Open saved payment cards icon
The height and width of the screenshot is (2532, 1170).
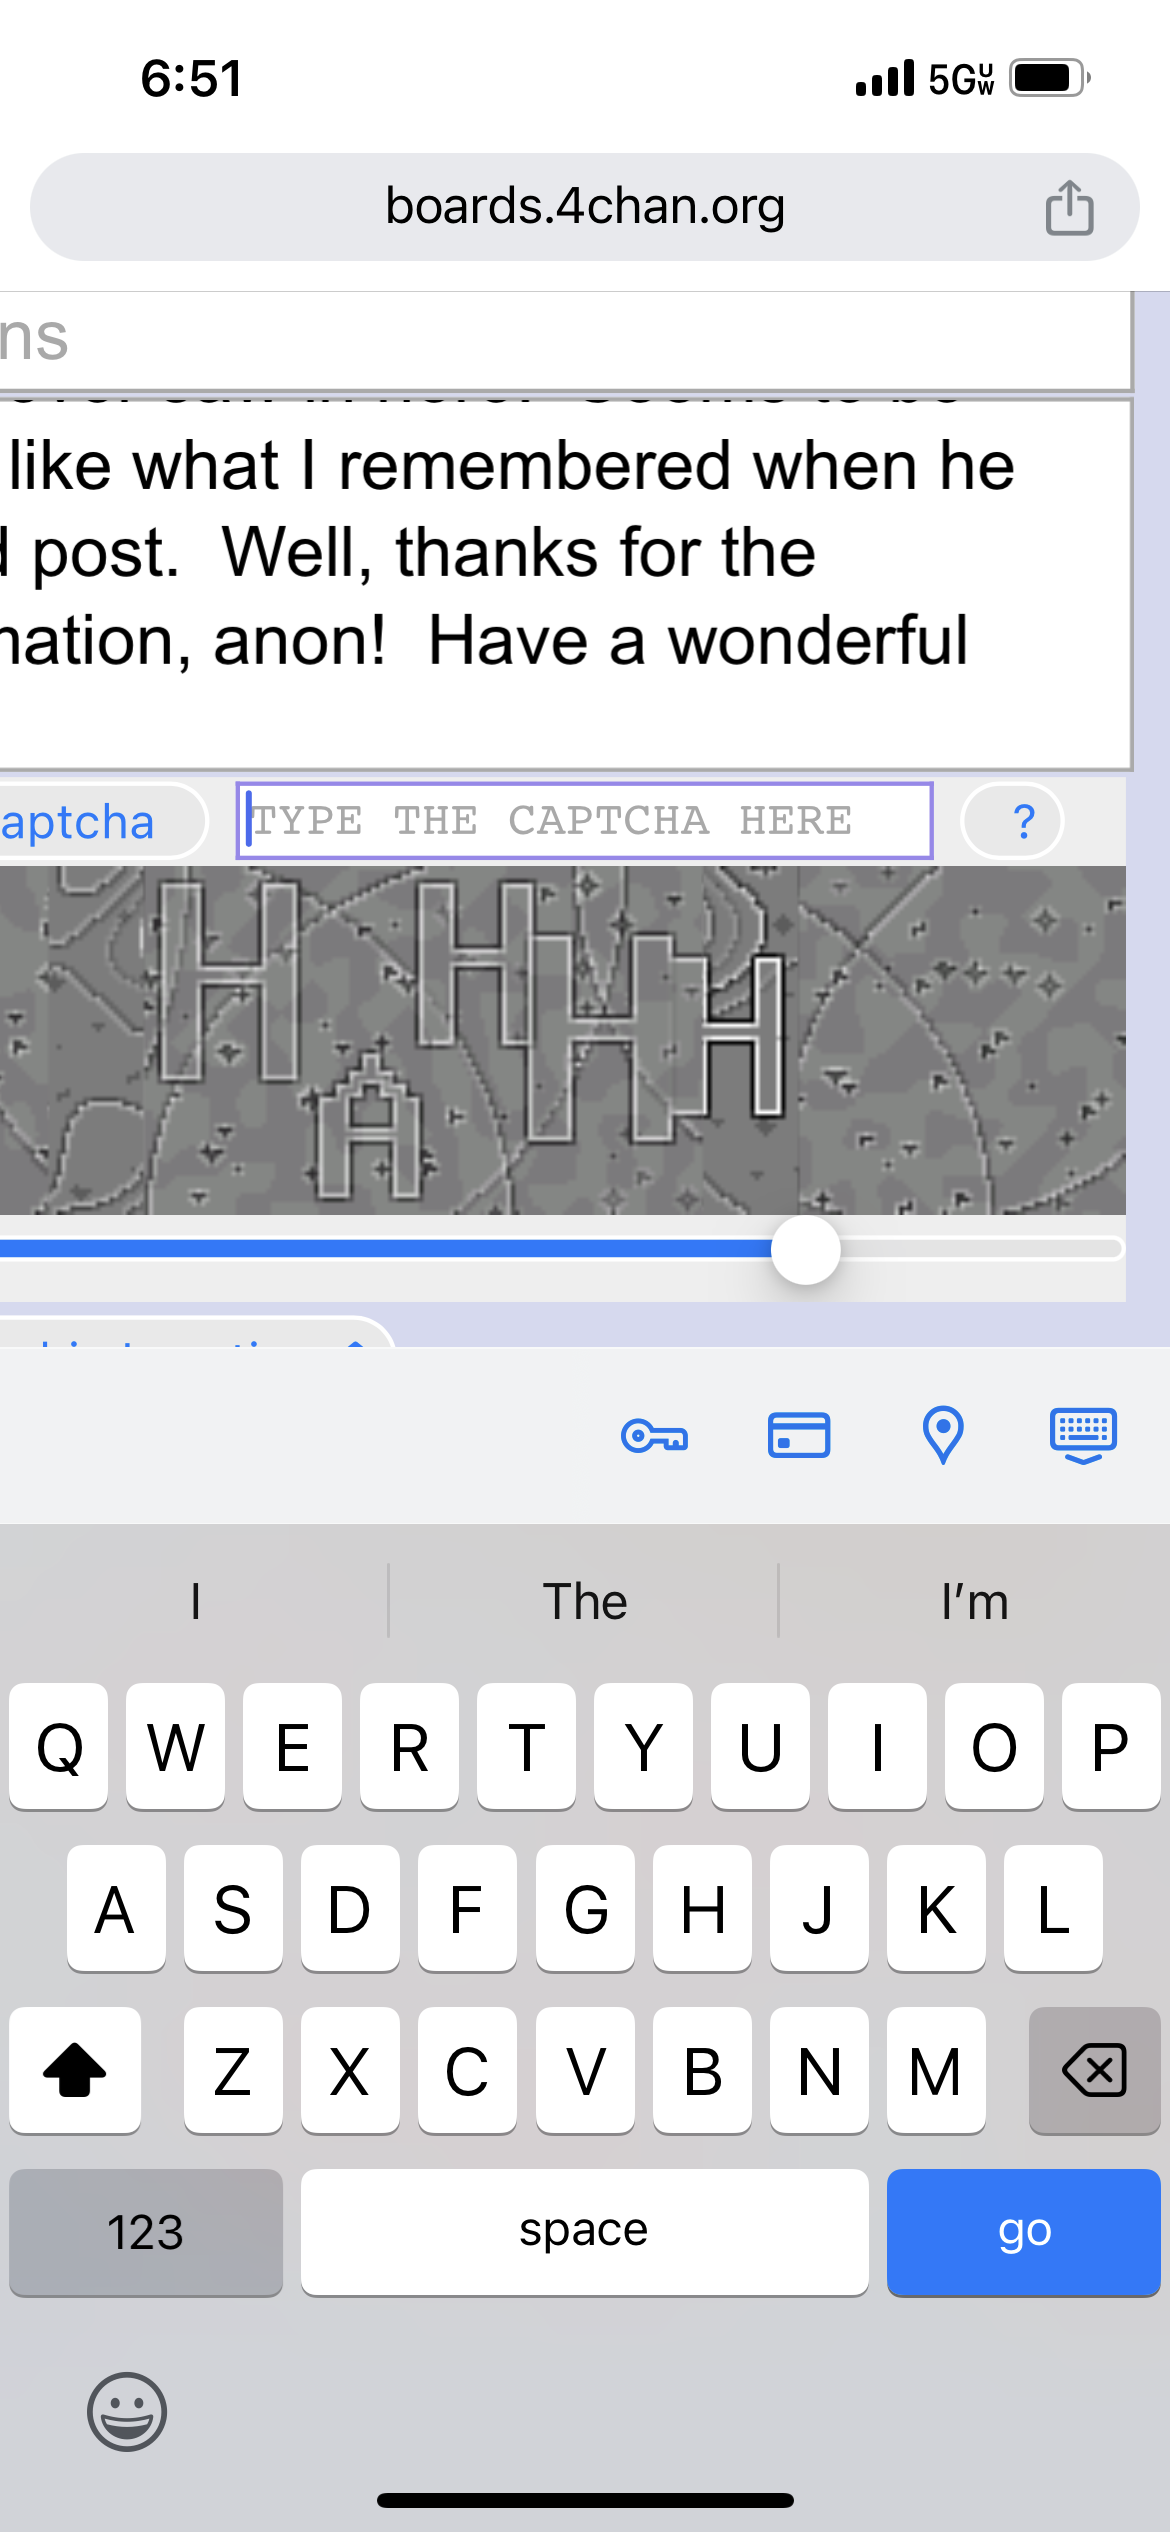click(799, 1435)
